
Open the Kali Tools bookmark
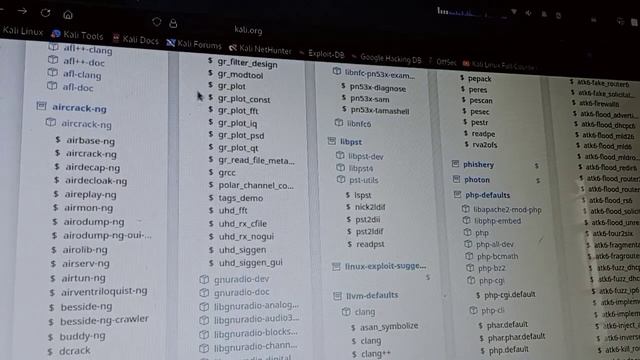(77, 35)
